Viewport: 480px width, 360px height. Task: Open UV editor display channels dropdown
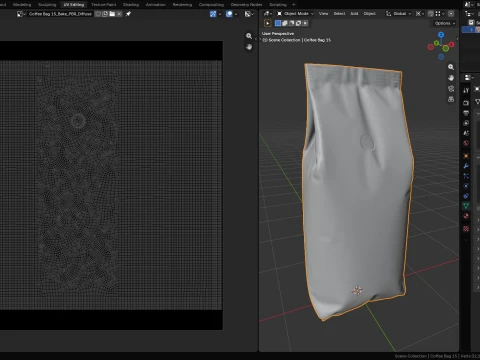pyautogui.click(x=249, y=14)
